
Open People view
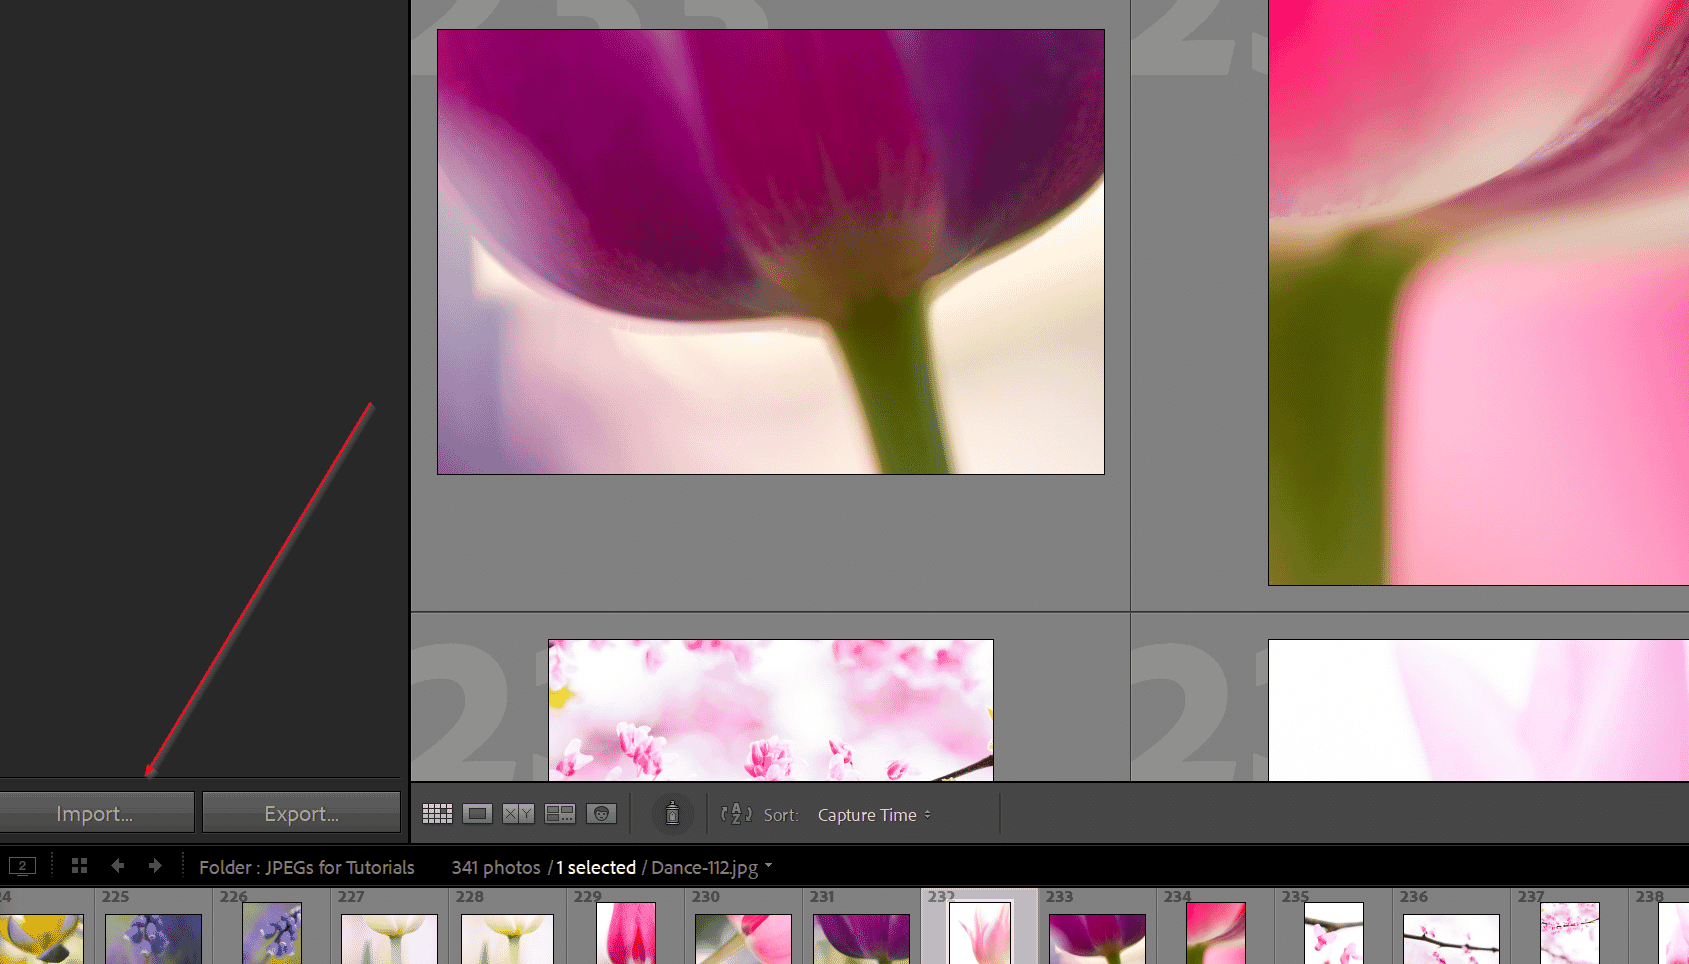pyautogui.click(x=601, y=813)
